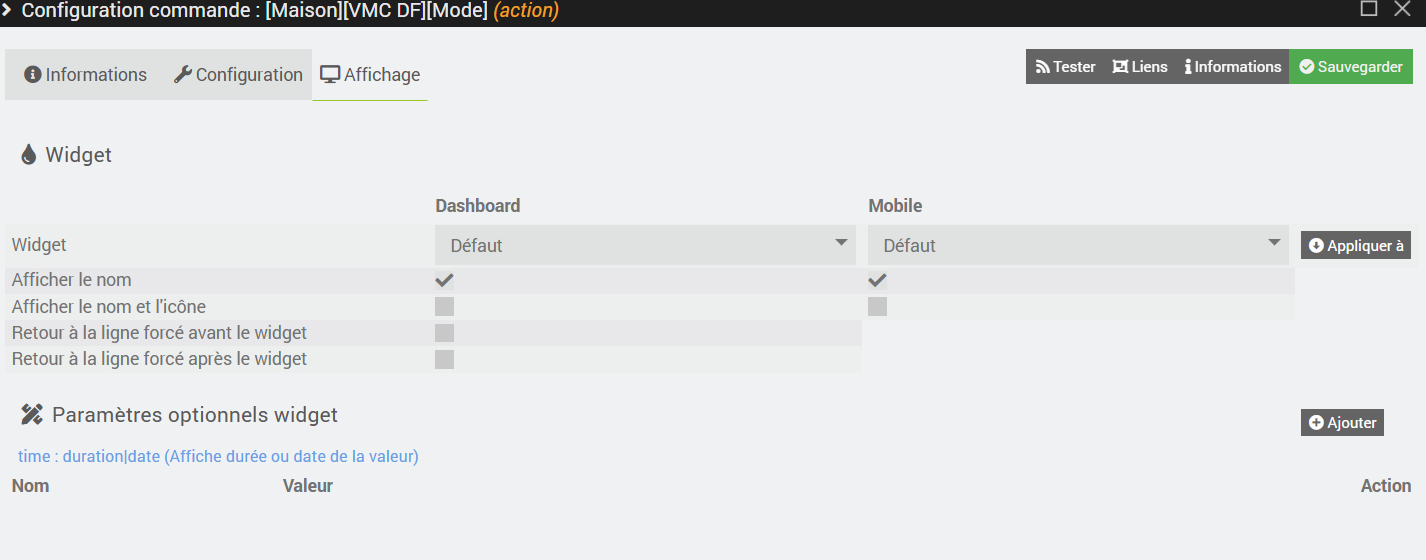This screenshot has height=560, width=1426.
Task: Enable Dashboard Afficher le nom et l'icône
Action: (445, 307)
